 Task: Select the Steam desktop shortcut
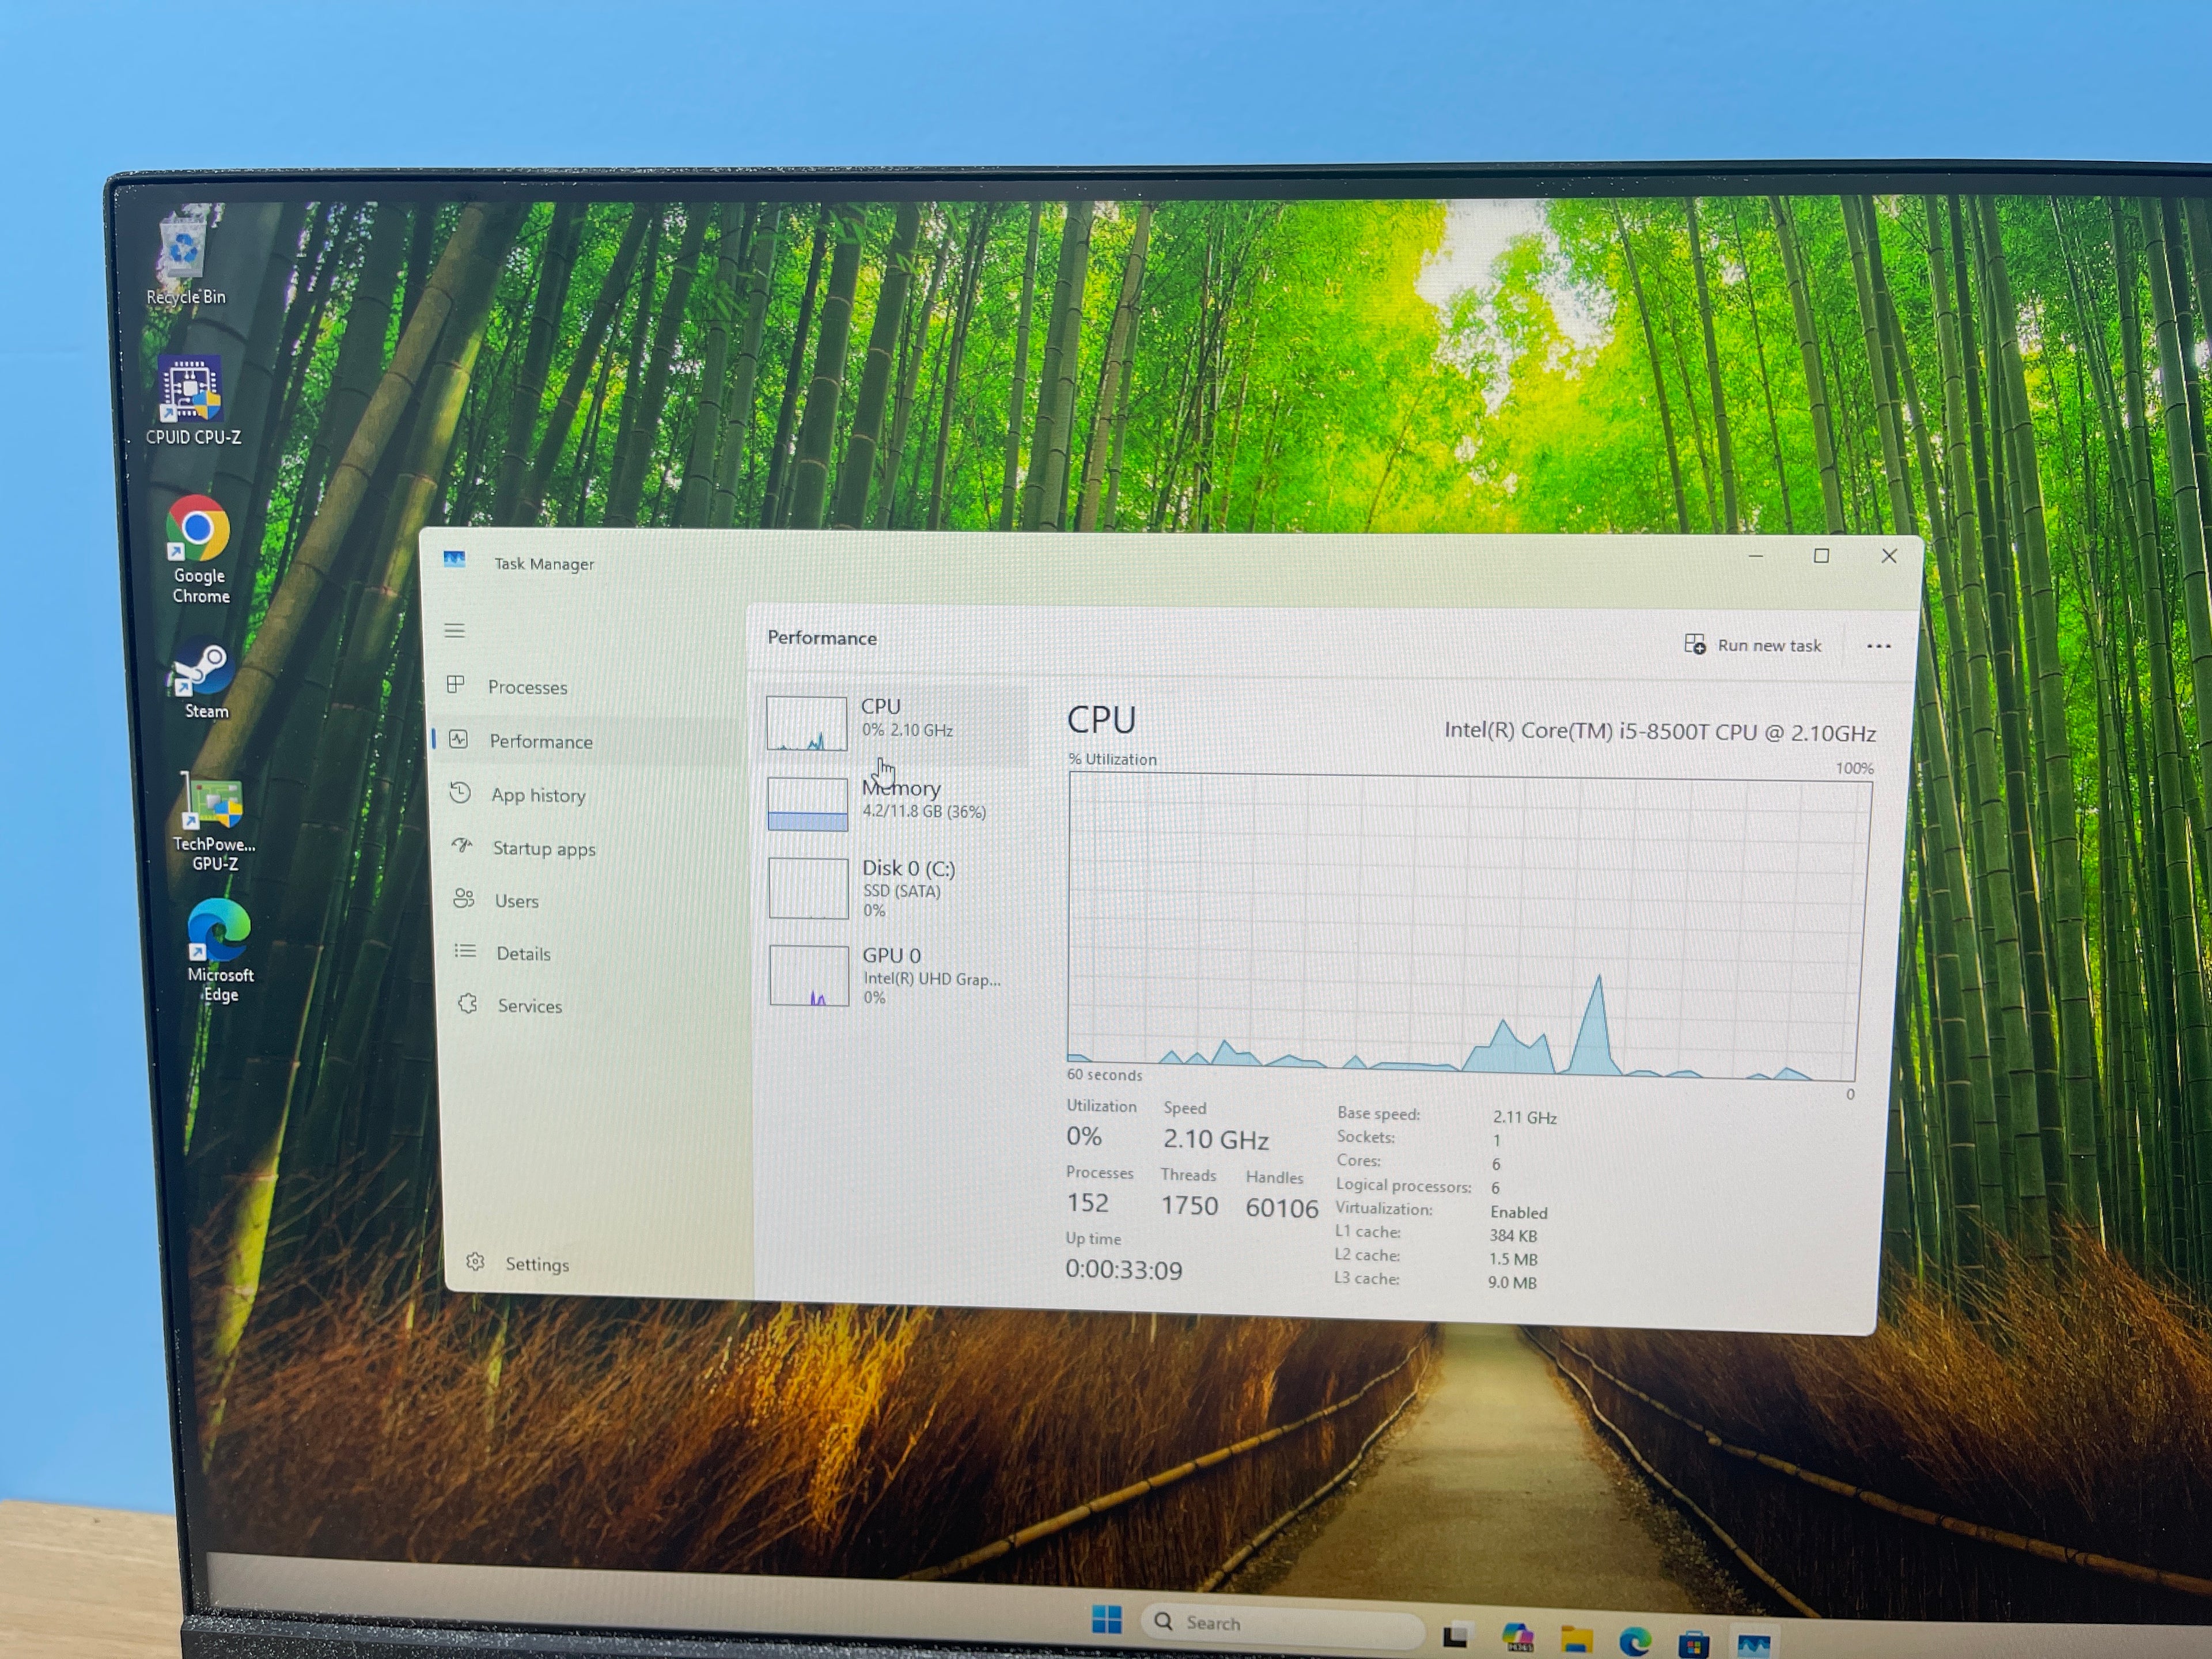(204, 679)
